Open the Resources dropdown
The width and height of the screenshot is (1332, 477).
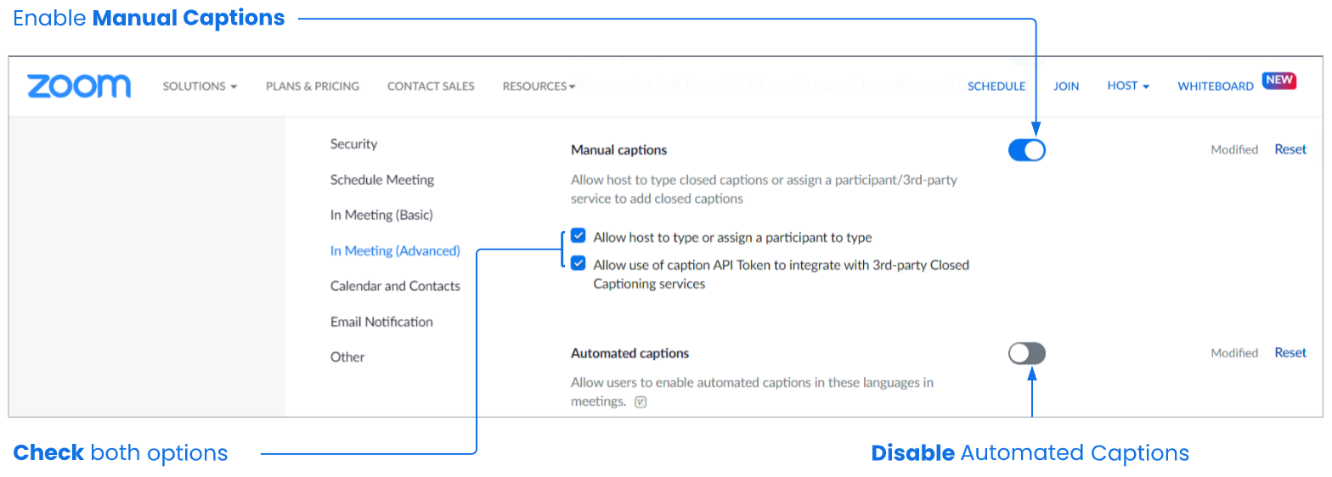point(538,87)
